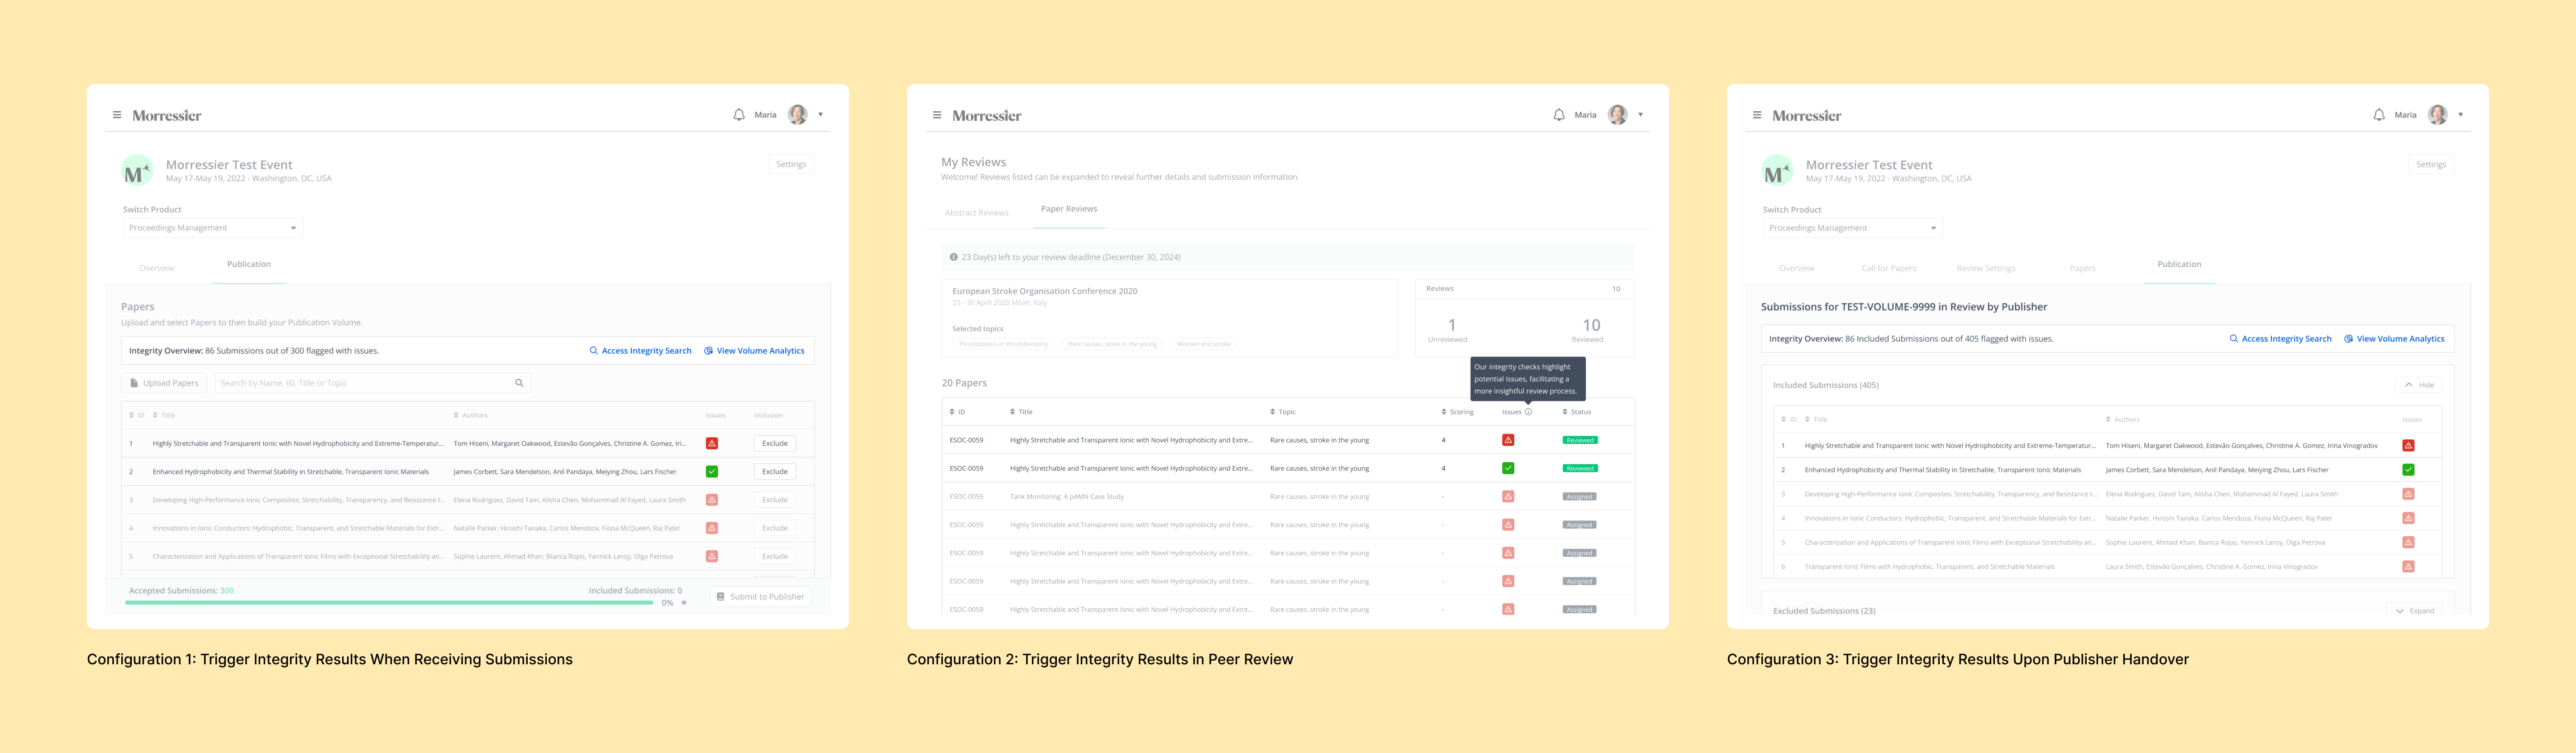Click green check icon for paper 2, Configuration 1

pyautogui.click(x=712, y=471)
